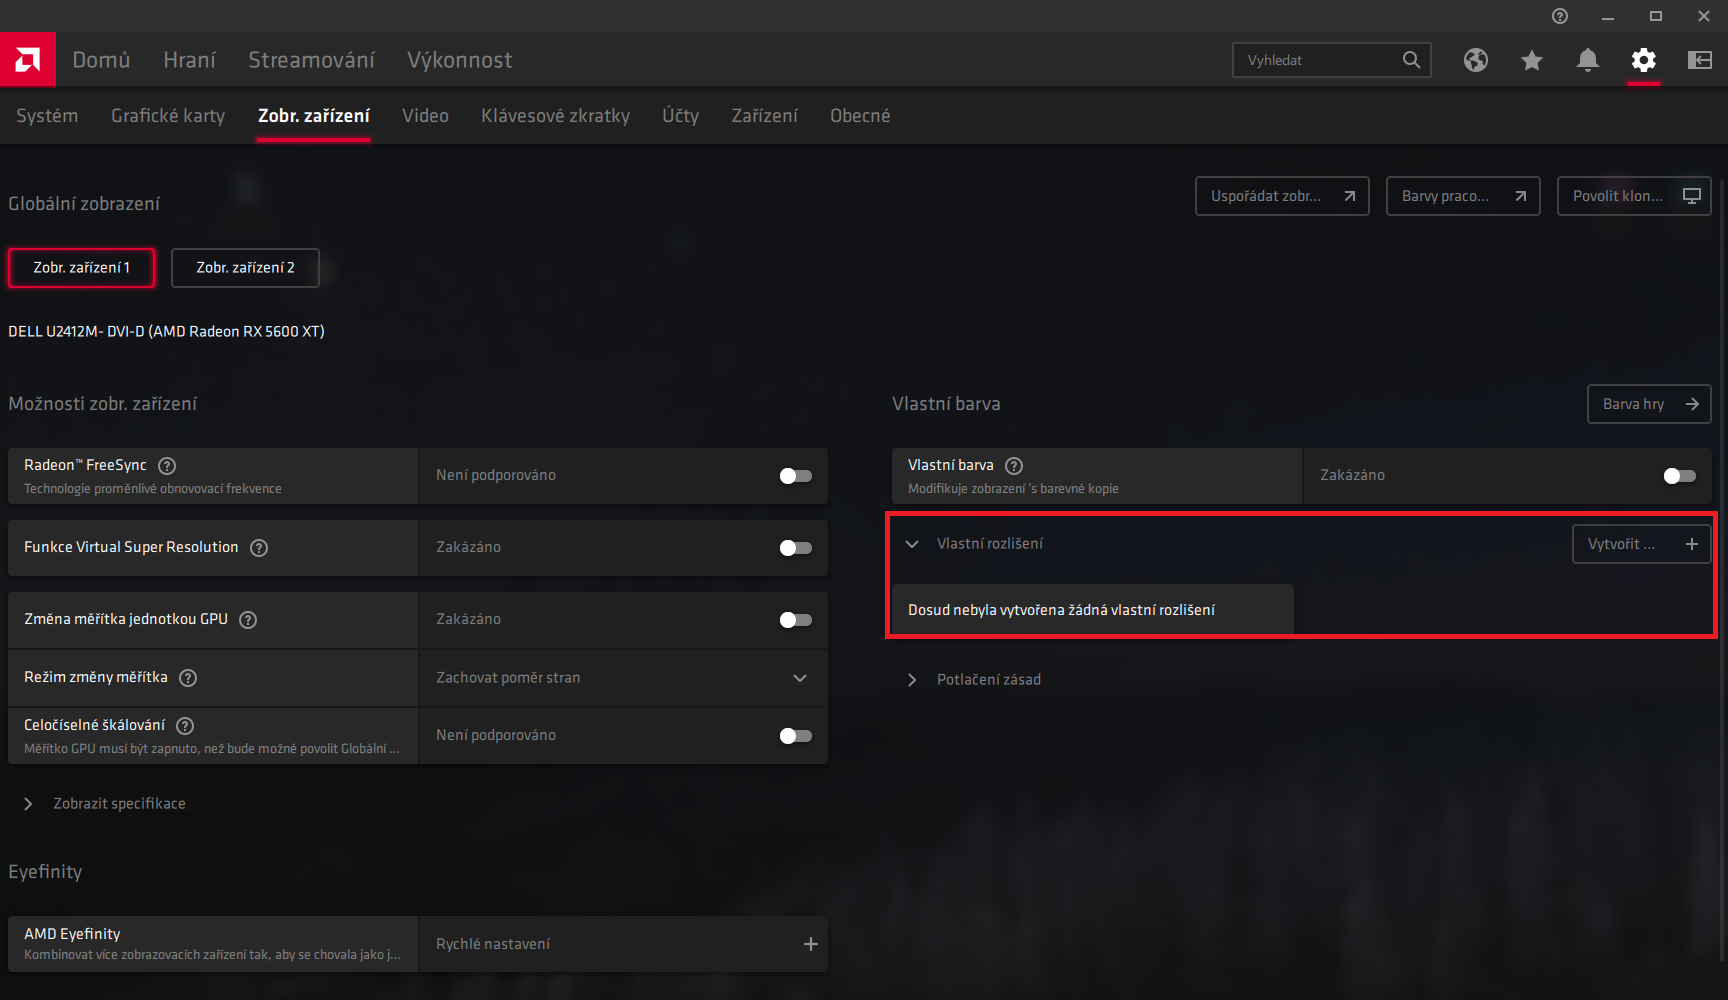Screen dimensions: 1728x1000
Task: Select Zobr. zařízení settings tab
Action: click(314, 116)
